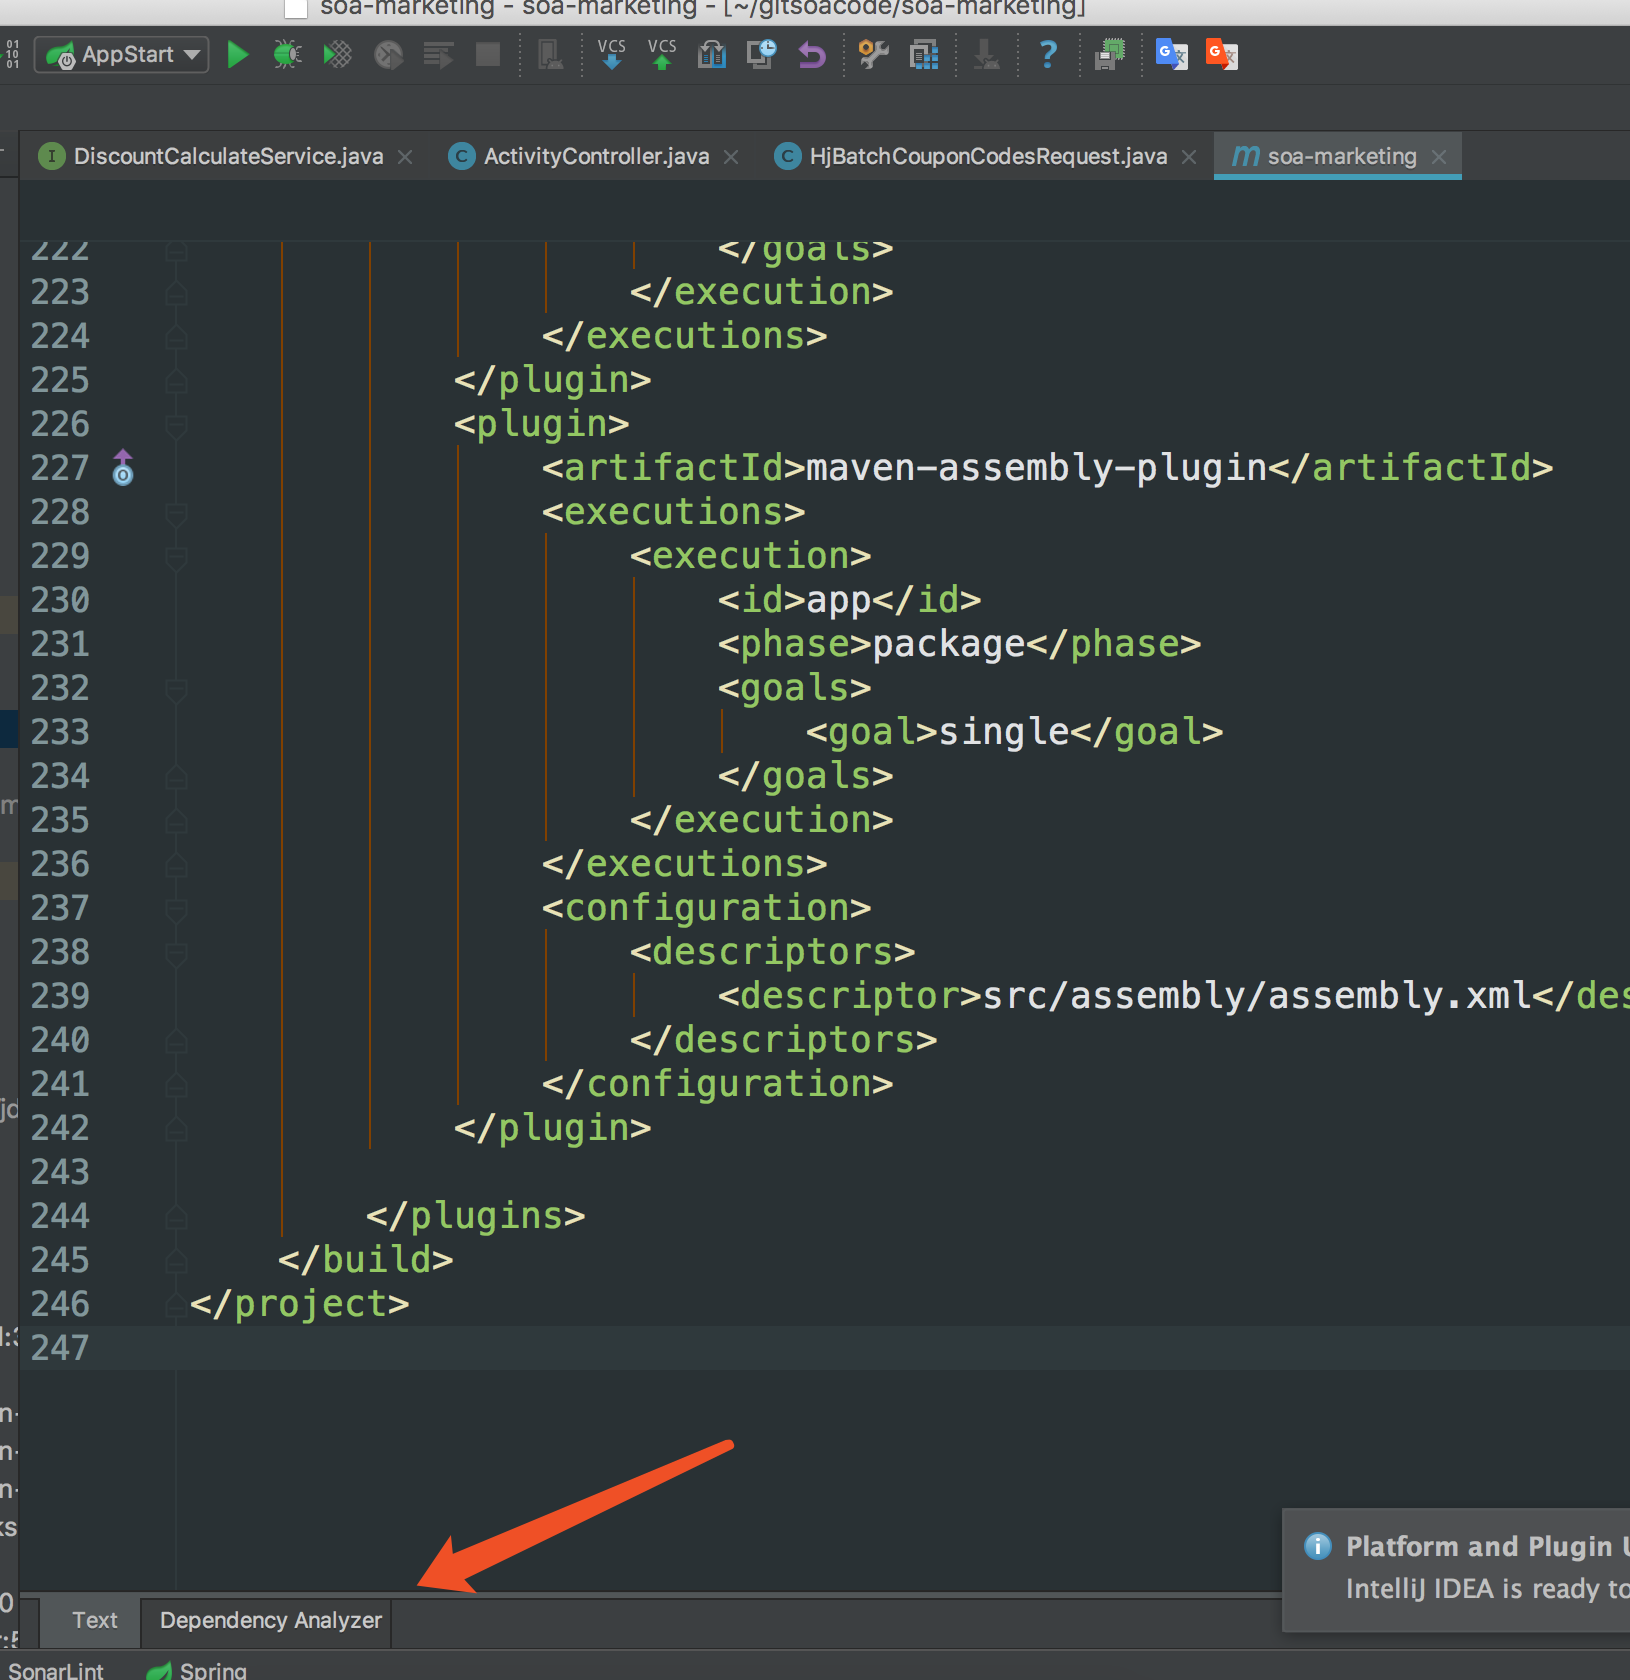1630x1680 pixels.
Task: Collapse the descriptors block at line 238
Action: (x=176, y=953)
